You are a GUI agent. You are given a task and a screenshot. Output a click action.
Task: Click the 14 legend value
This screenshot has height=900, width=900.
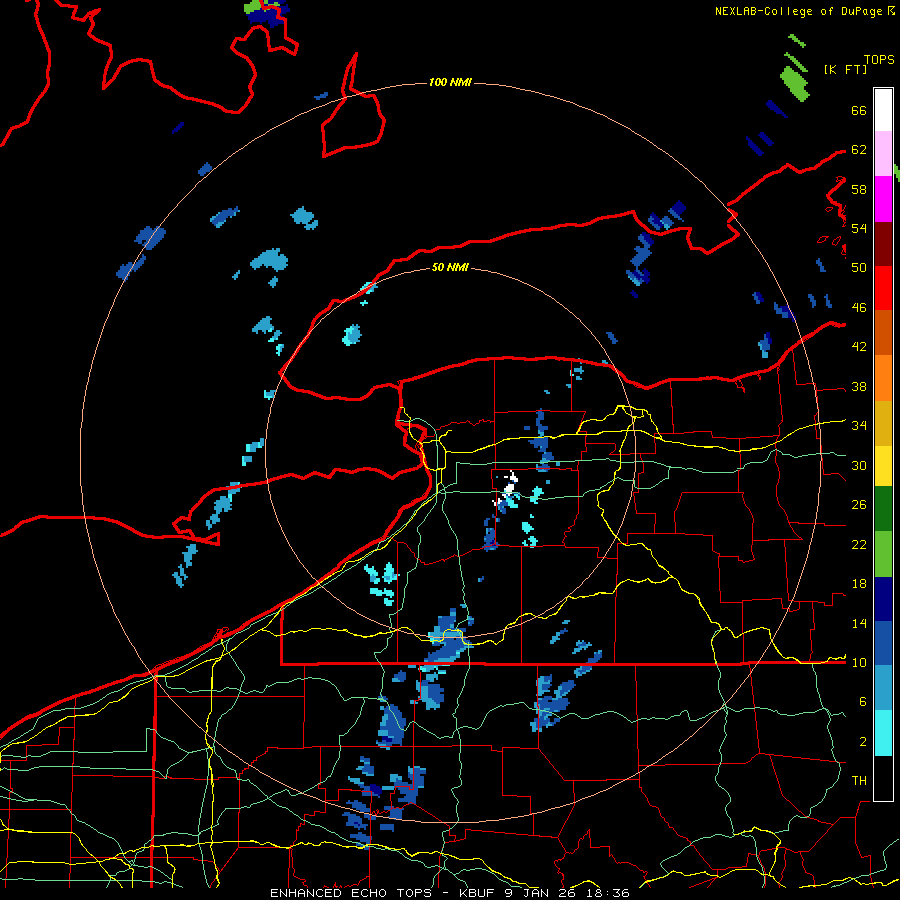click(x=859, y=623)
